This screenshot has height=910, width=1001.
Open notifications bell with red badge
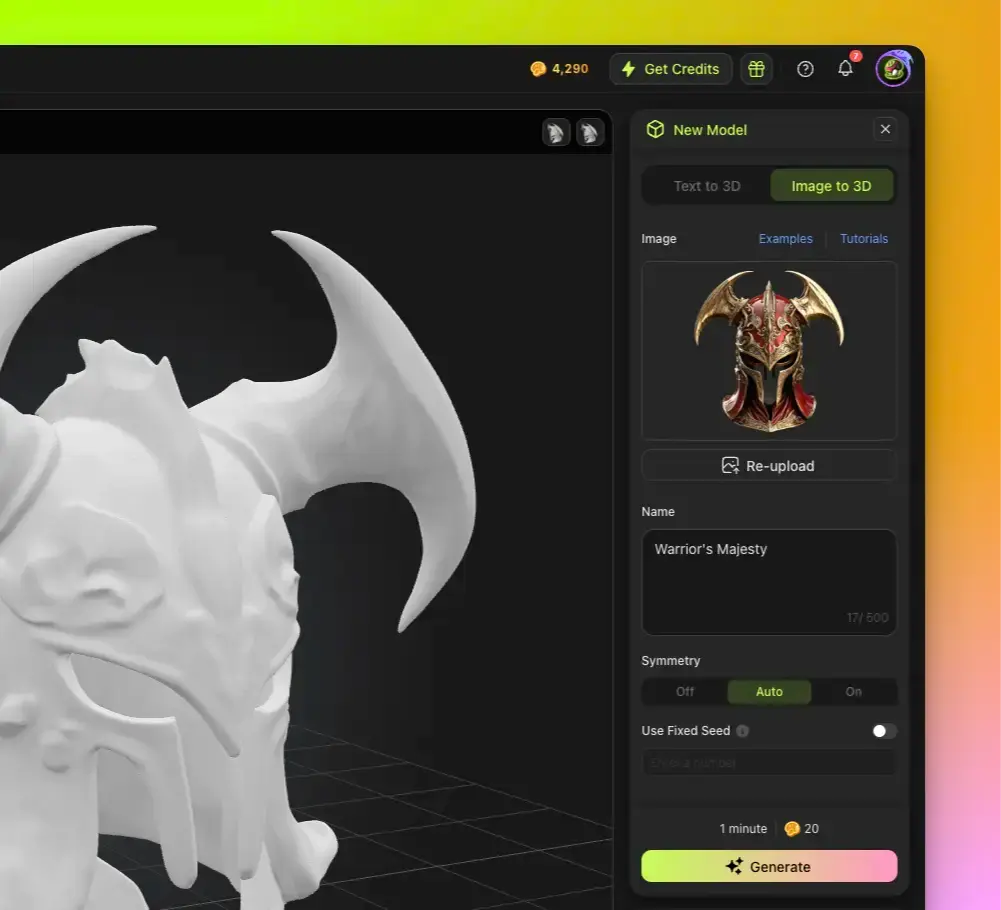846,68
